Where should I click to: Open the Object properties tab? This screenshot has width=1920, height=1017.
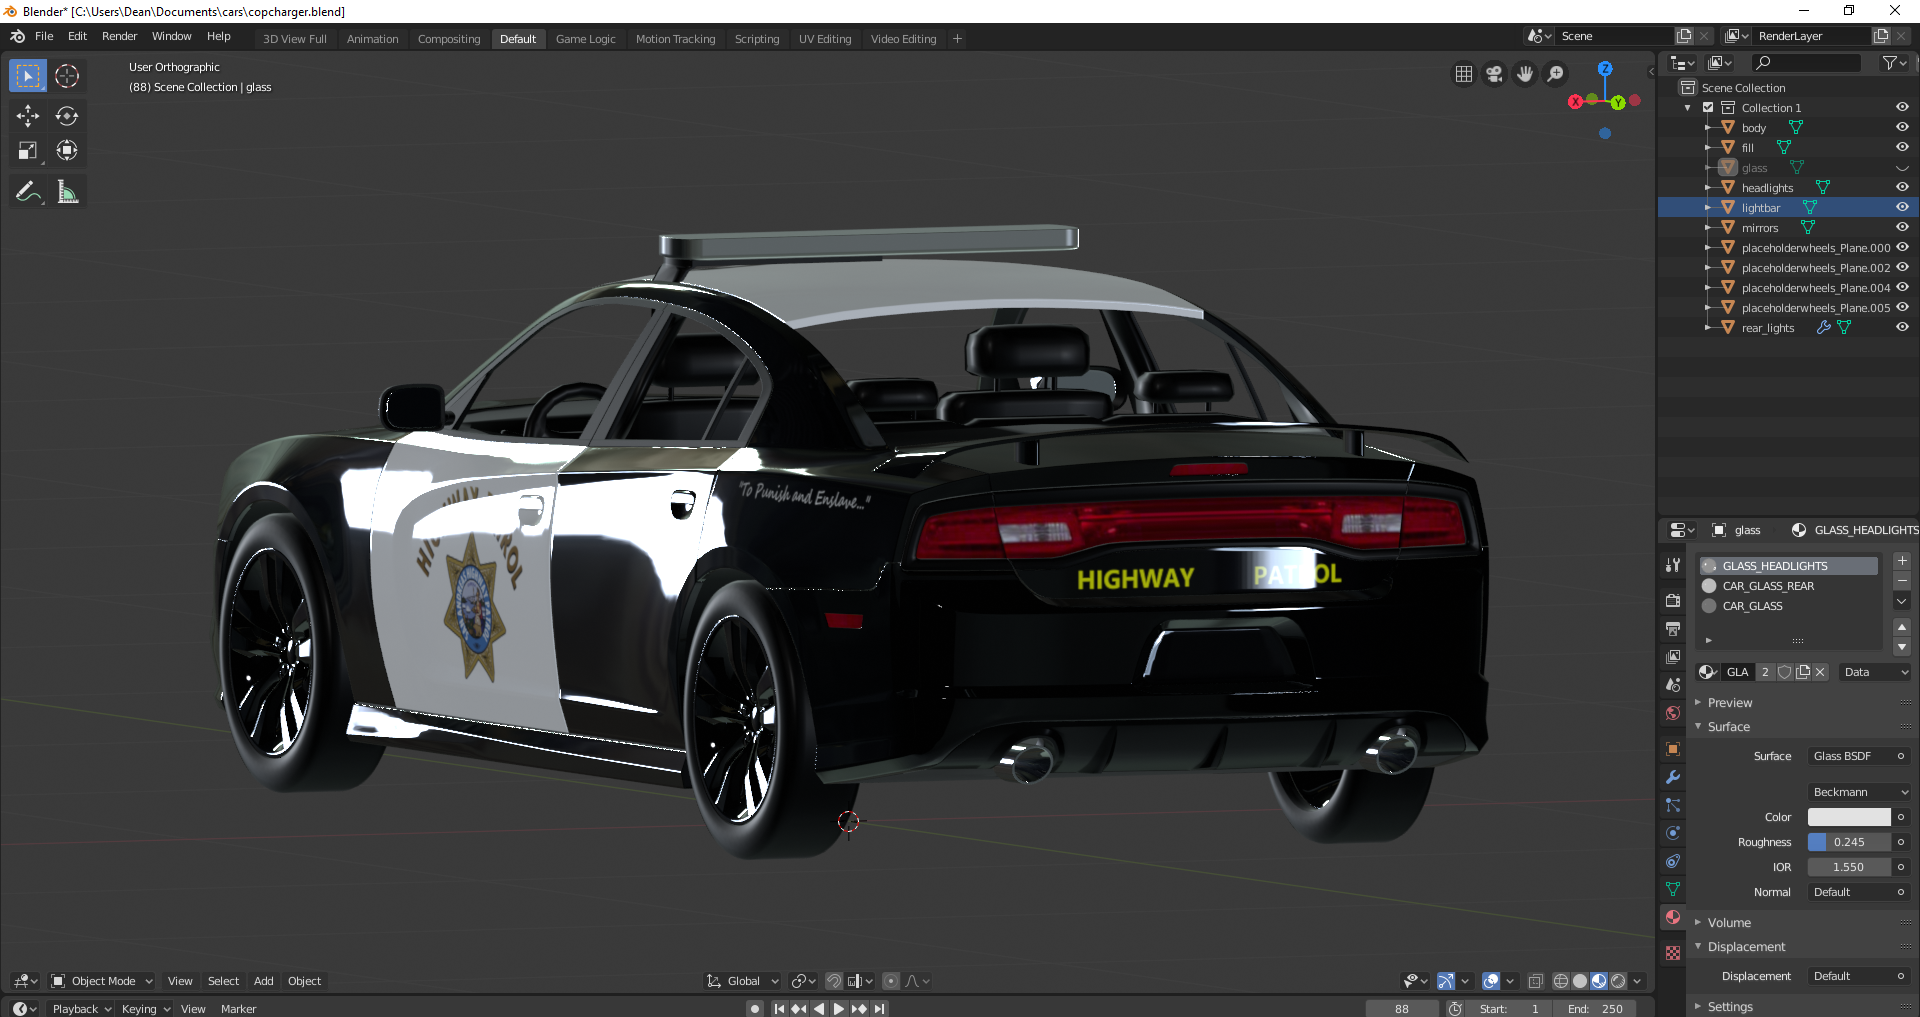tap(1673, 749)
